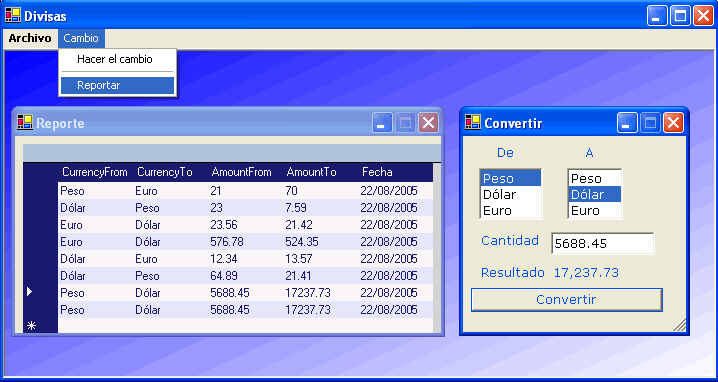This screenshot has height=382, width=718.
Task: Select Euro in the De list
Action: pyautogui.click(x=511, y=210)
